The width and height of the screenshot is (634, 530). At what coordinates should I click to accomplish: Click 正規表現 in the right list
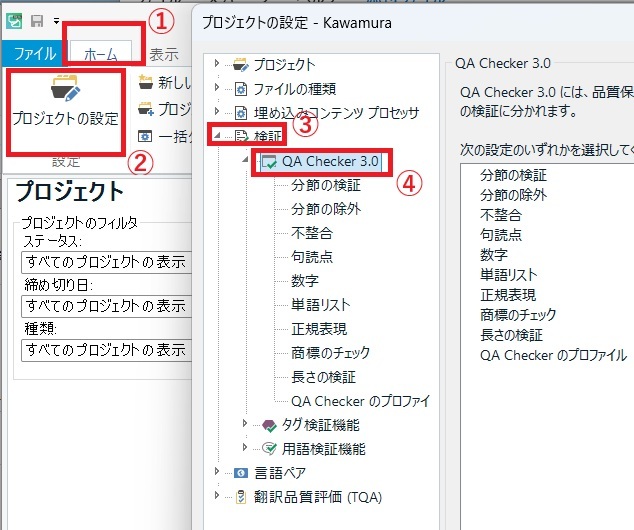[x=508, y=295]
